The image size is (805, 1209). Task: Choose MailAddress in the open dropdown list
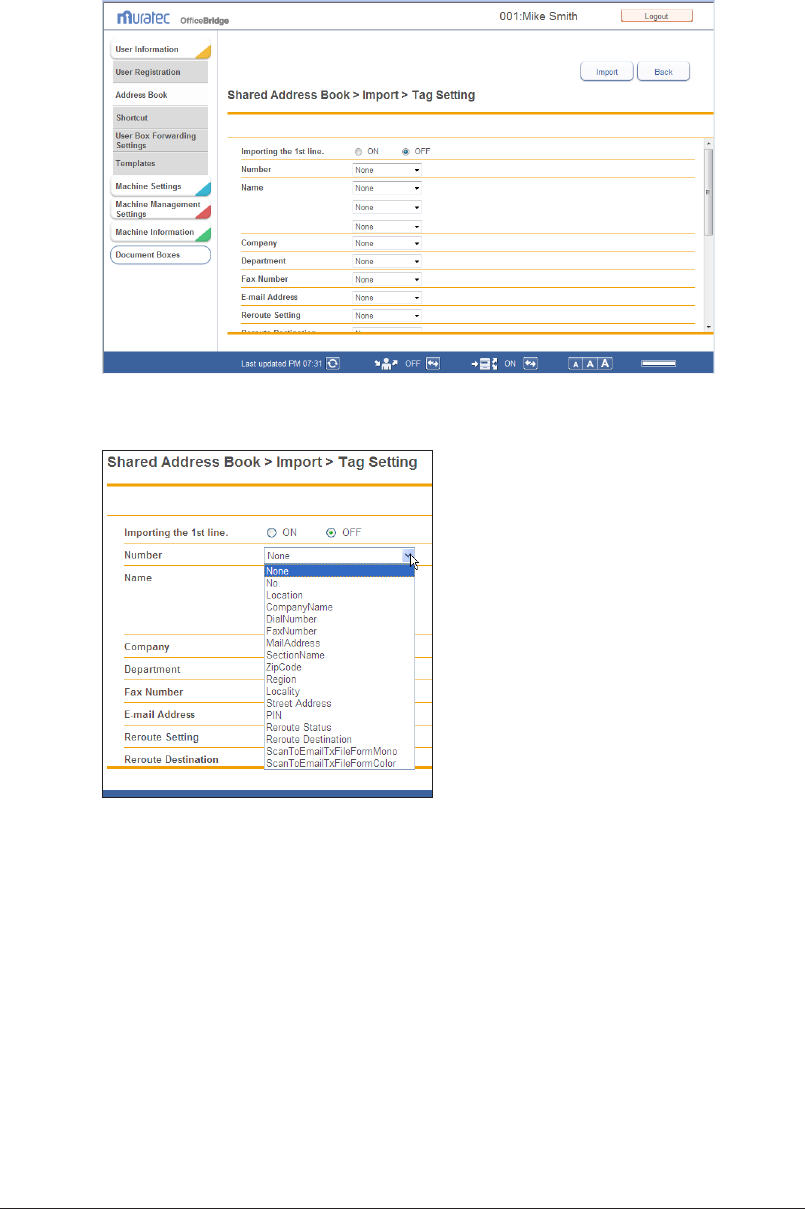(339, 643)
